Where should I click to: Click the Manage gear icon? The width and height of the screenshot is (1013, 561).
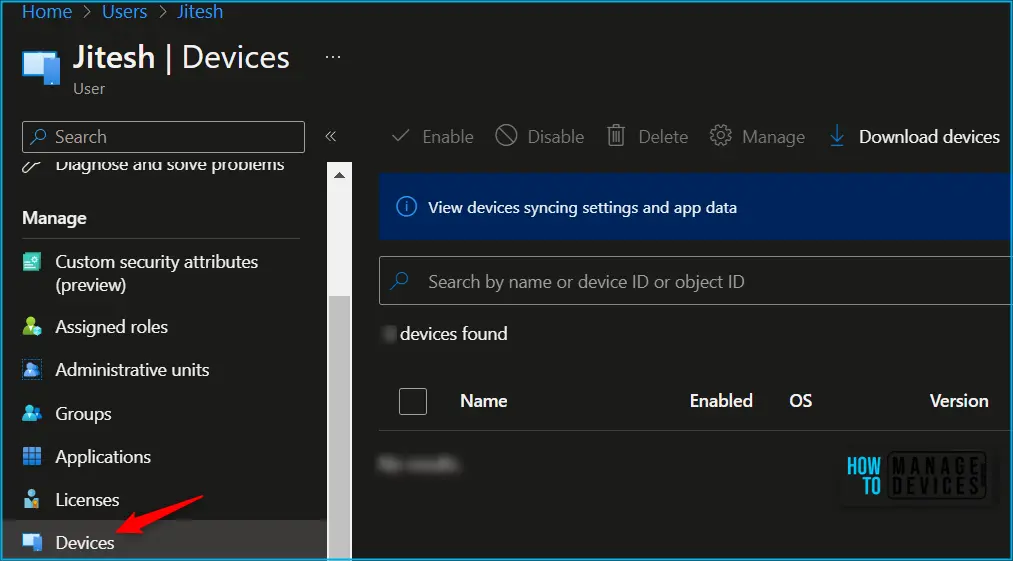click(720, 136)
